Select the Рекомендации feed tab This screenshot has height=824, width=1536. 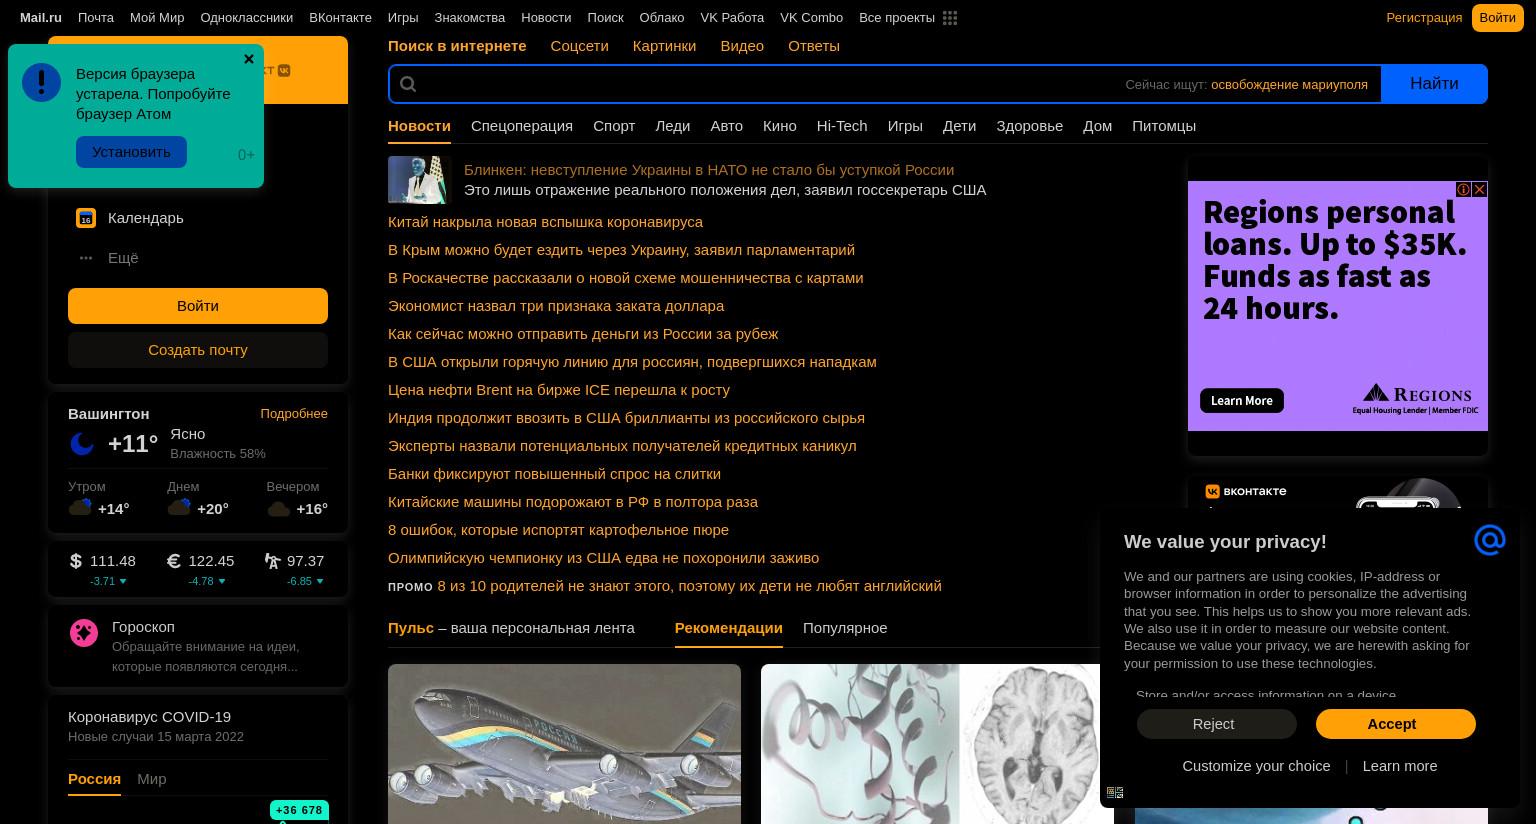[729, 628]
